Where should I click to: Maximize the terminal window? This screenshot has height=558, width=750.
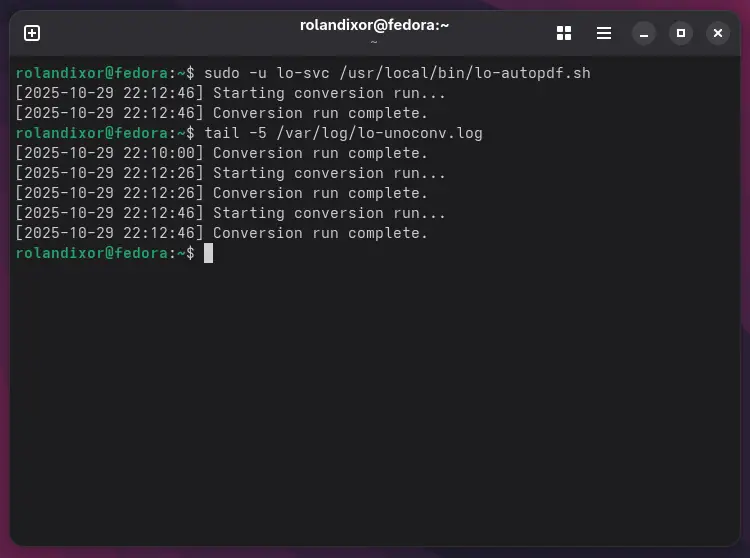[x=681, y=33]
